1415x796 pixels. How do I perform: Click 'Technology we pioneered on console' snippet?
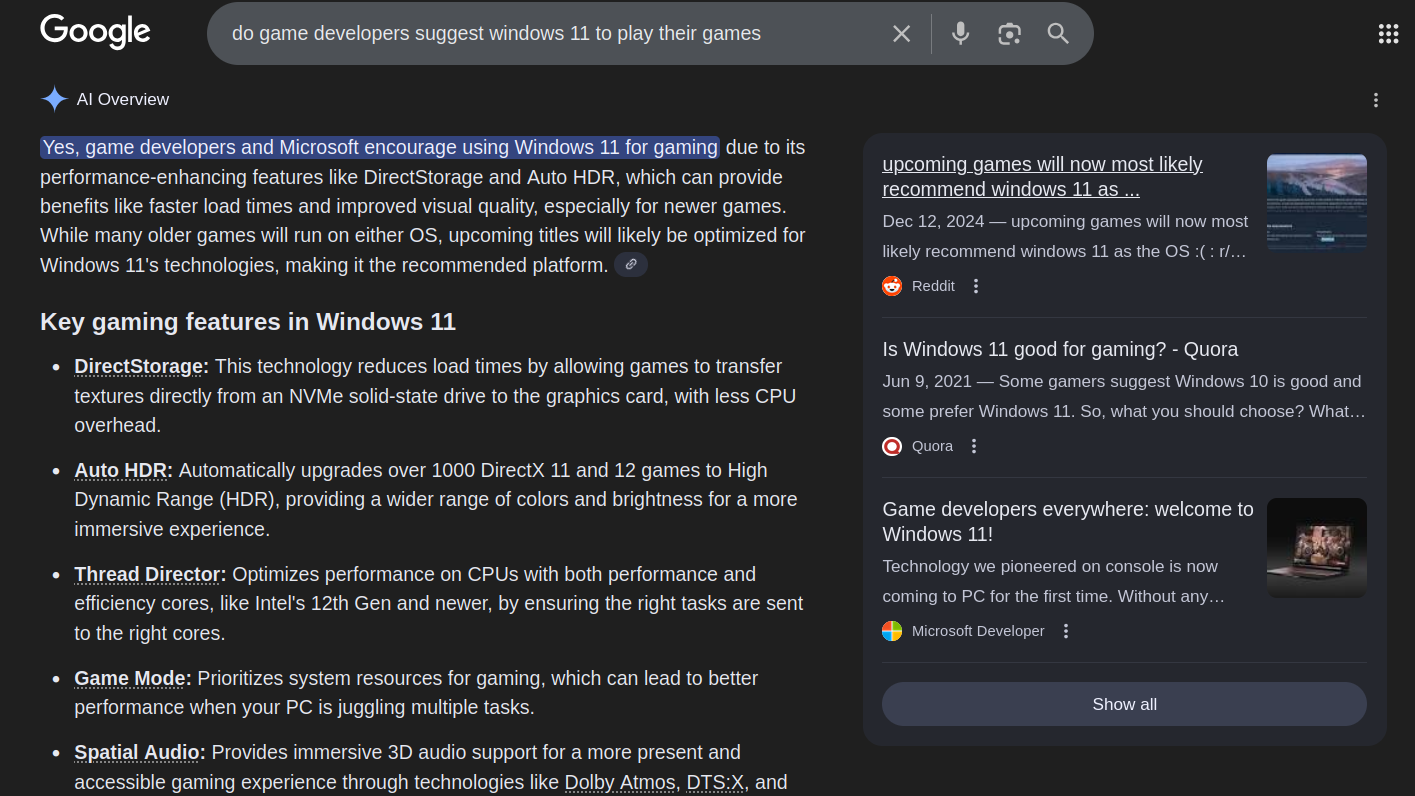1053,581
